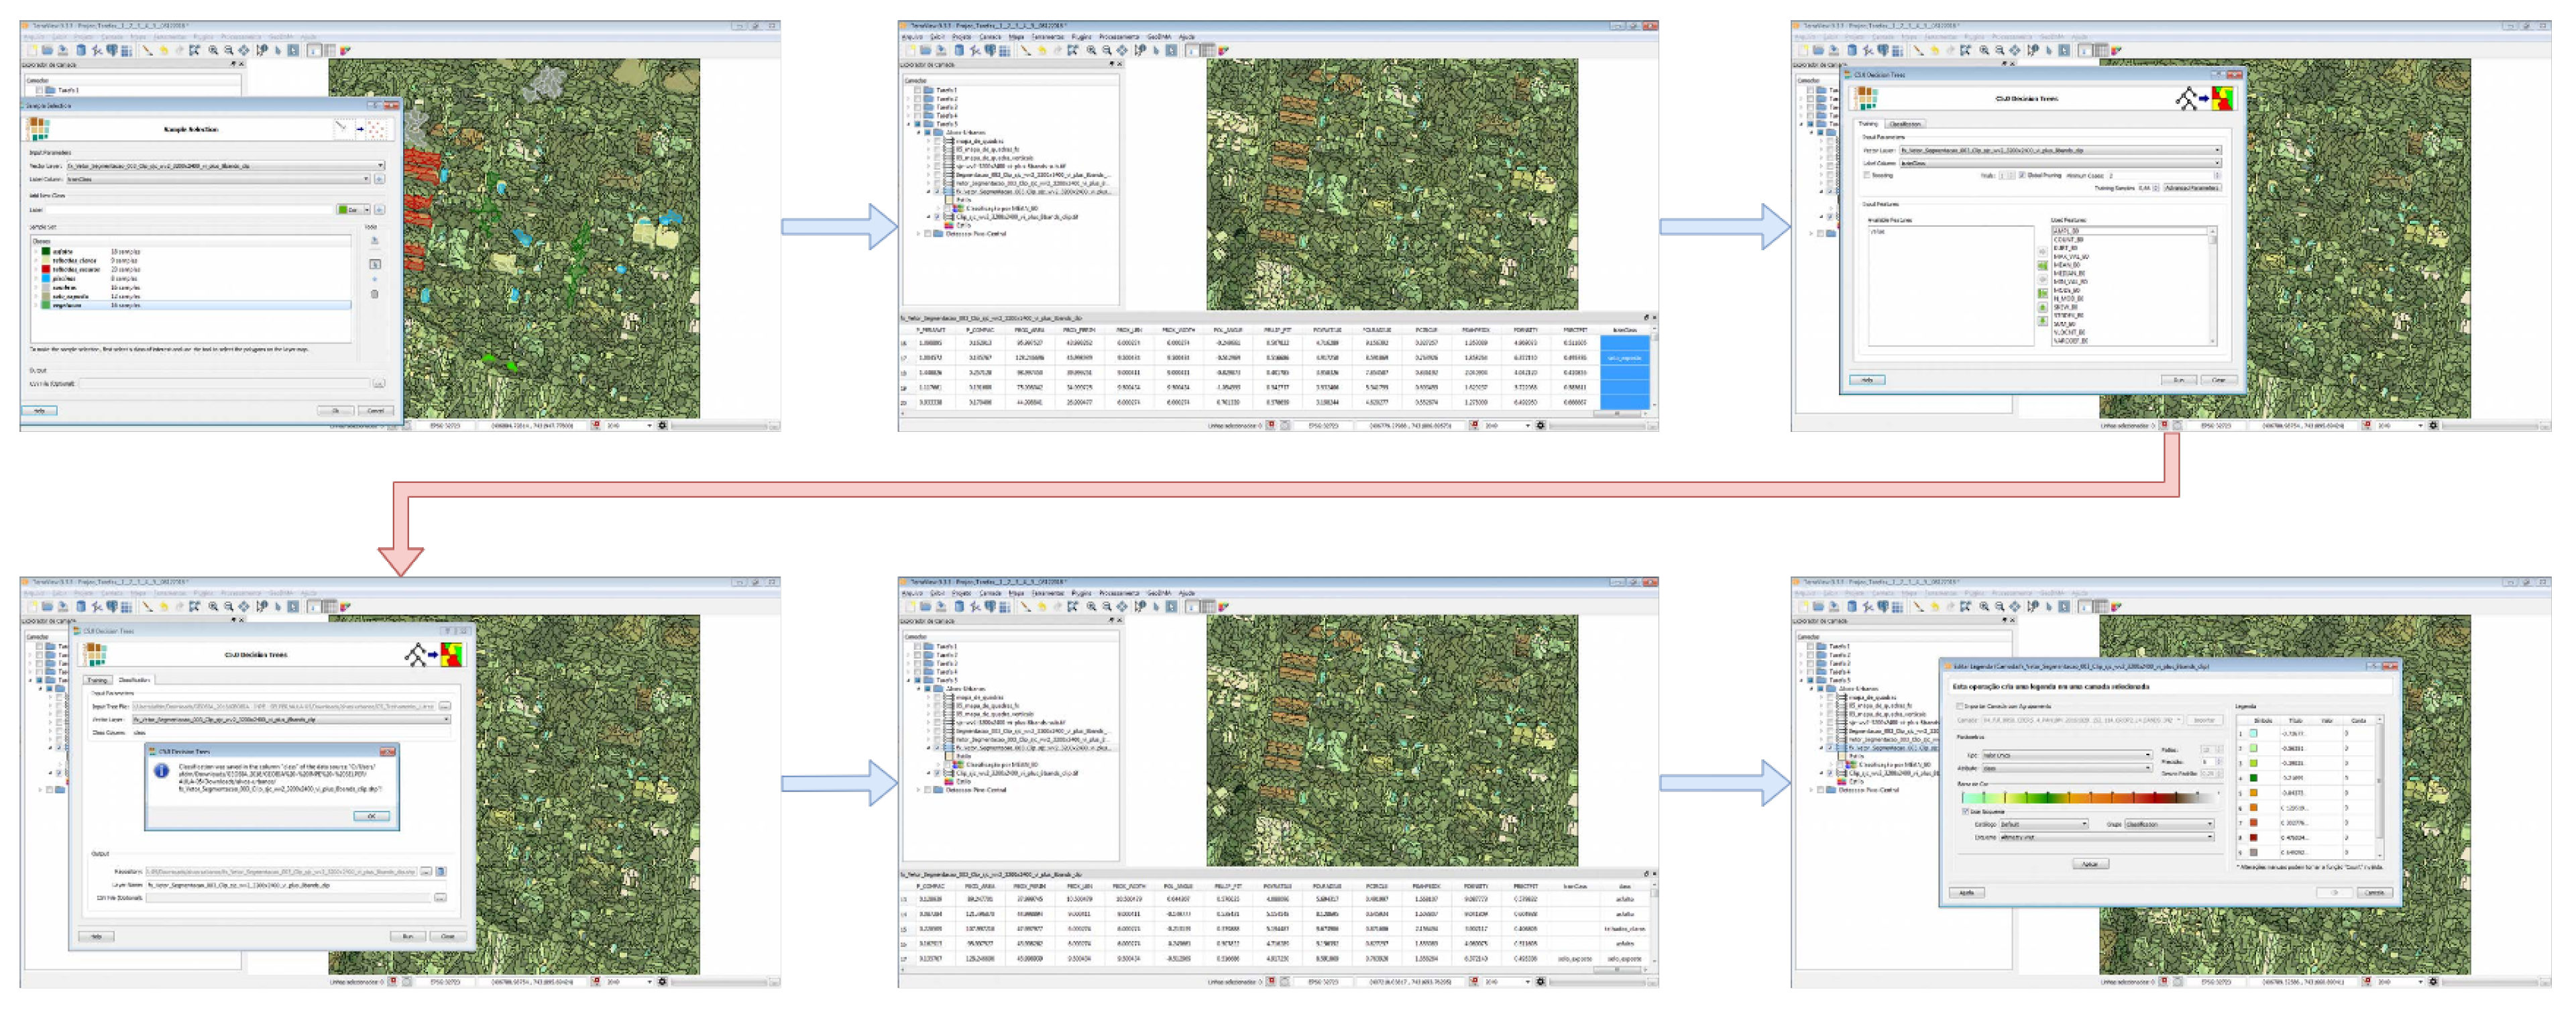Click the plus icon beside Label Column dropdown
The height and width of the screenshot is (1010, 2576).
tap(379, 179)
